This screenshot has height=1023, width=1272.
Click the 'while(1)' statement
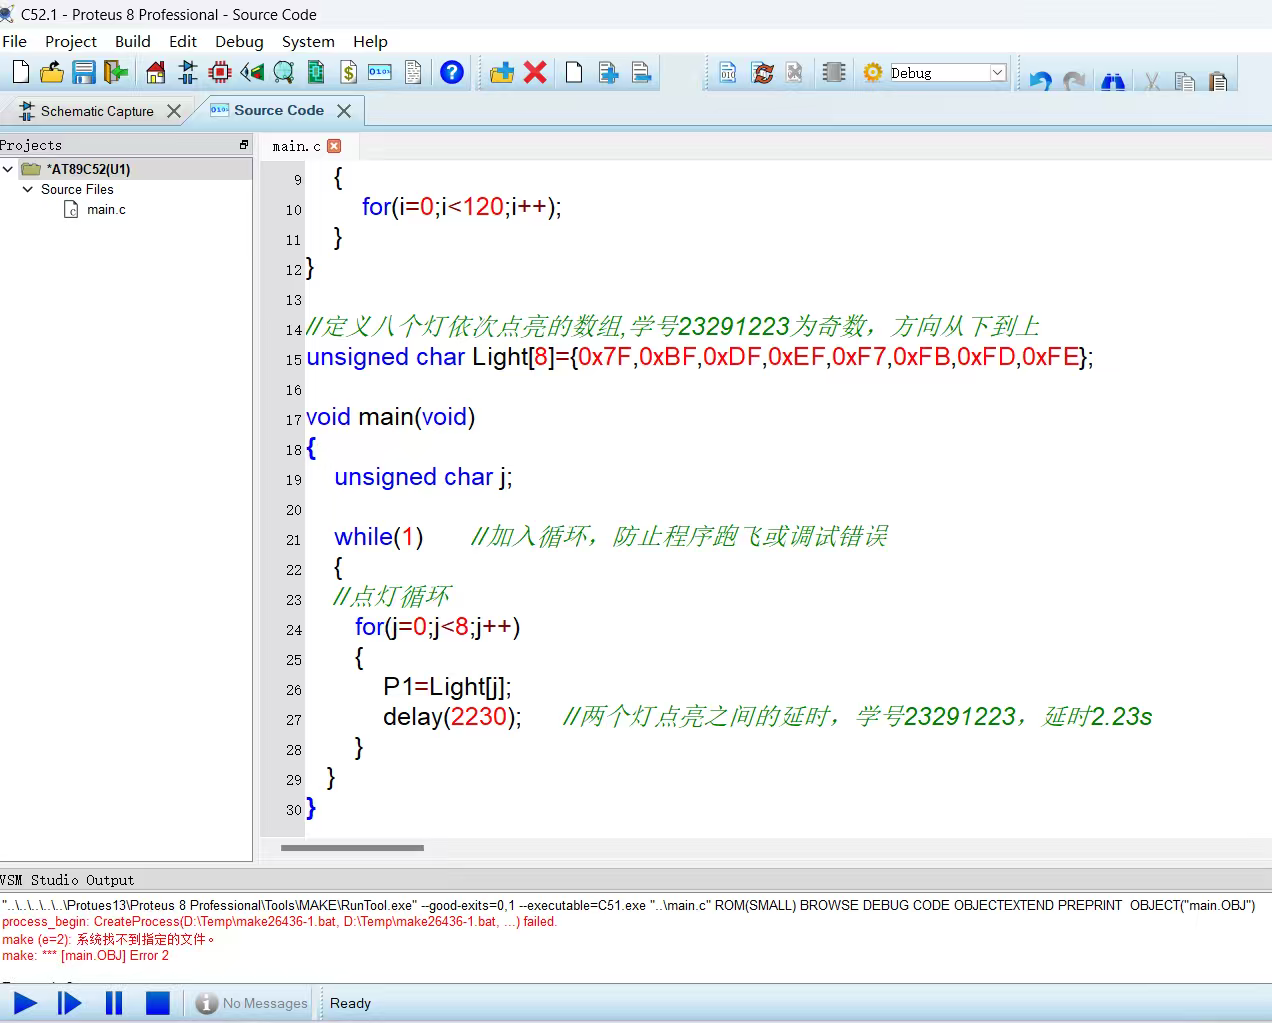click(x=379, y=537)
